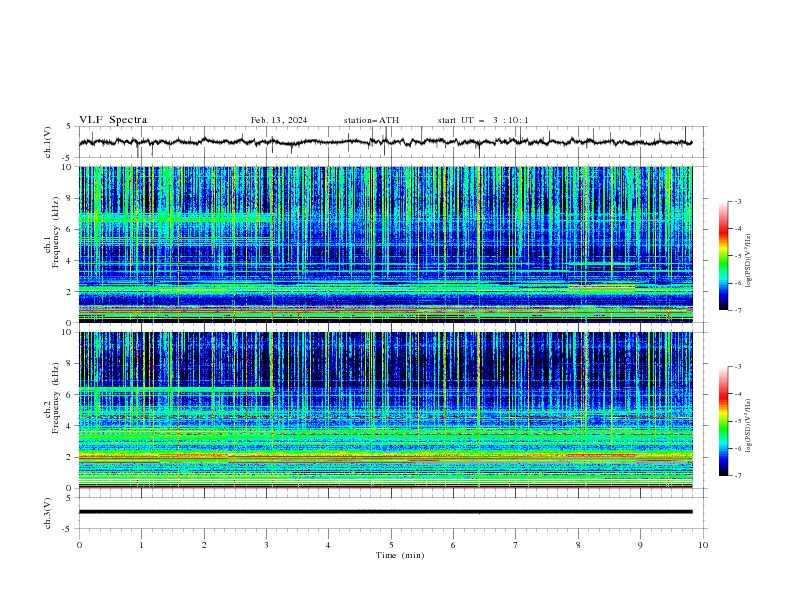This screenshot has width=792, height=612.
Task: Click the ch.1 spectrogram color bar
Action: [x=723, y=256]
